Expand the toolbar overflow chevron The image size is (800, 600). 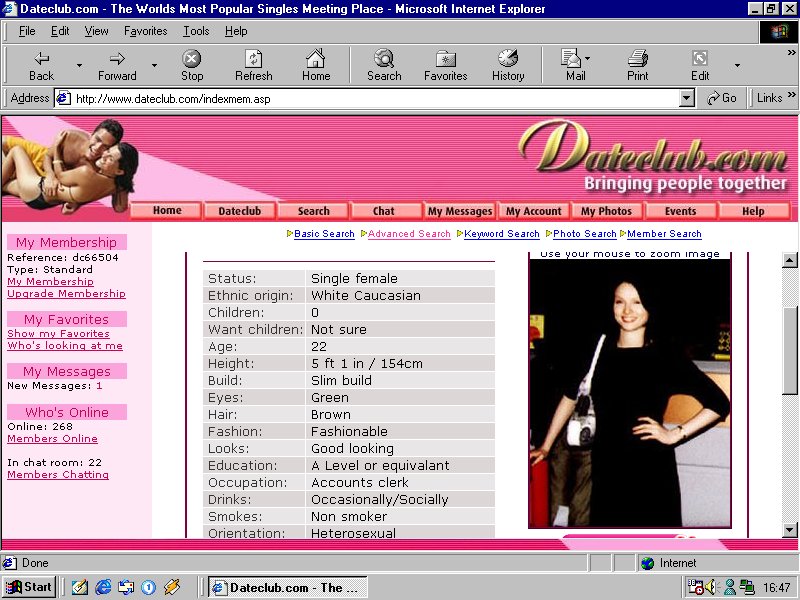pyautogui.click(x=791, y=52)
